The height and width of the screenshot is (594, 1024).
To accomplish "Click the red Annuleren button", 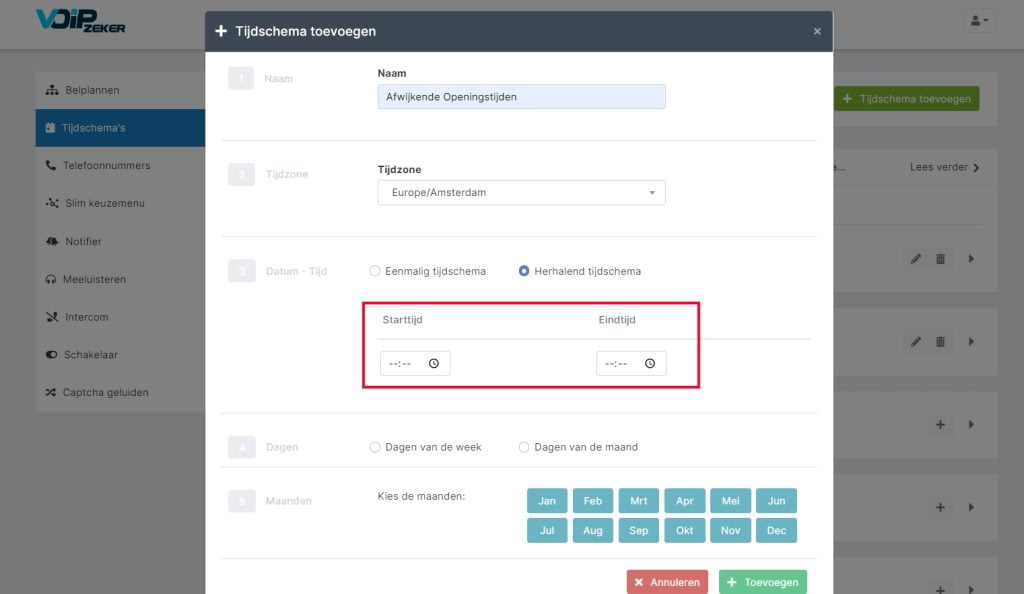I will tap(667, 582).
